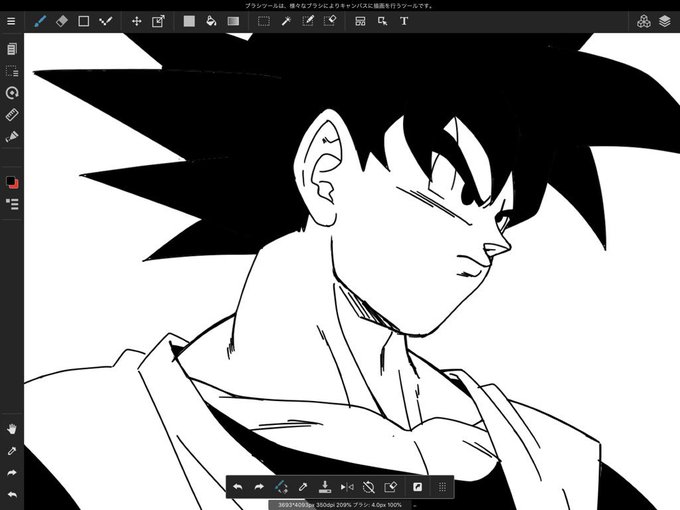Select the Brush tool in top toolbar
The height and width of the screenshot is (510, 680).
[40, 21]
